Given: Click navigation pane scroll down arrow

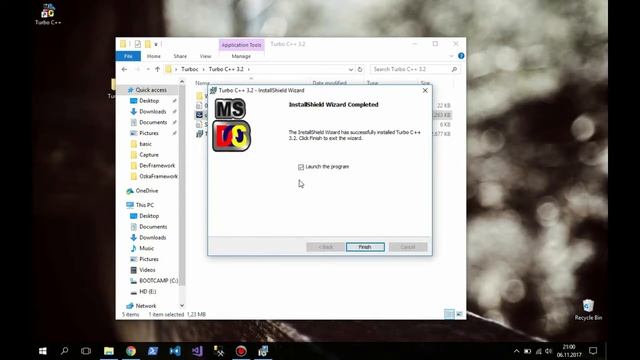Looking at the screenshot, I should click(x=182, y=306).
